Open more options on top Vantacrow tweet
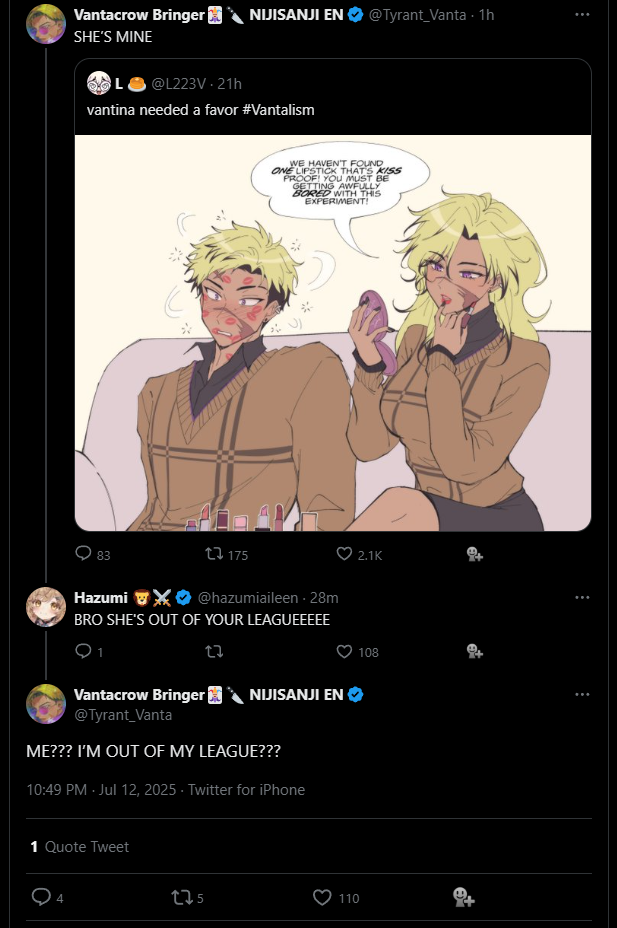The image size is (617, 928). (x=582, y=14)
